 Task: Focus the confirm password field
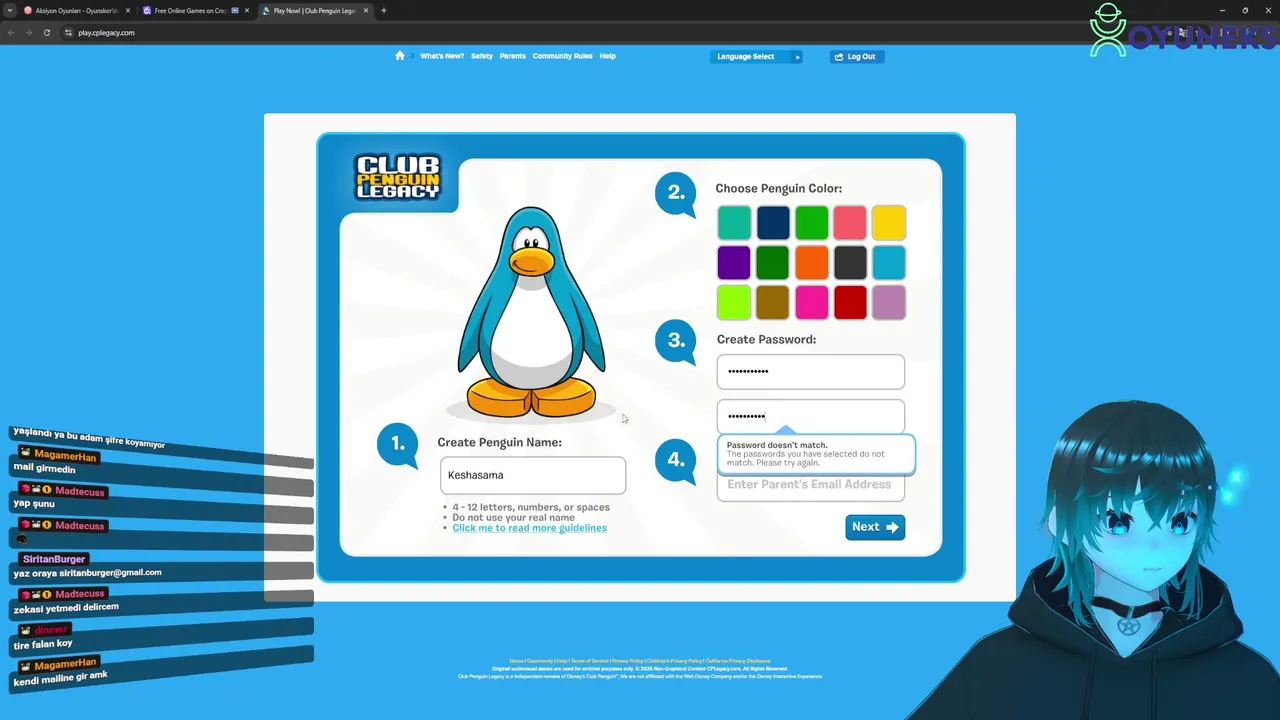pyautogui.click(x=811, y=416)
